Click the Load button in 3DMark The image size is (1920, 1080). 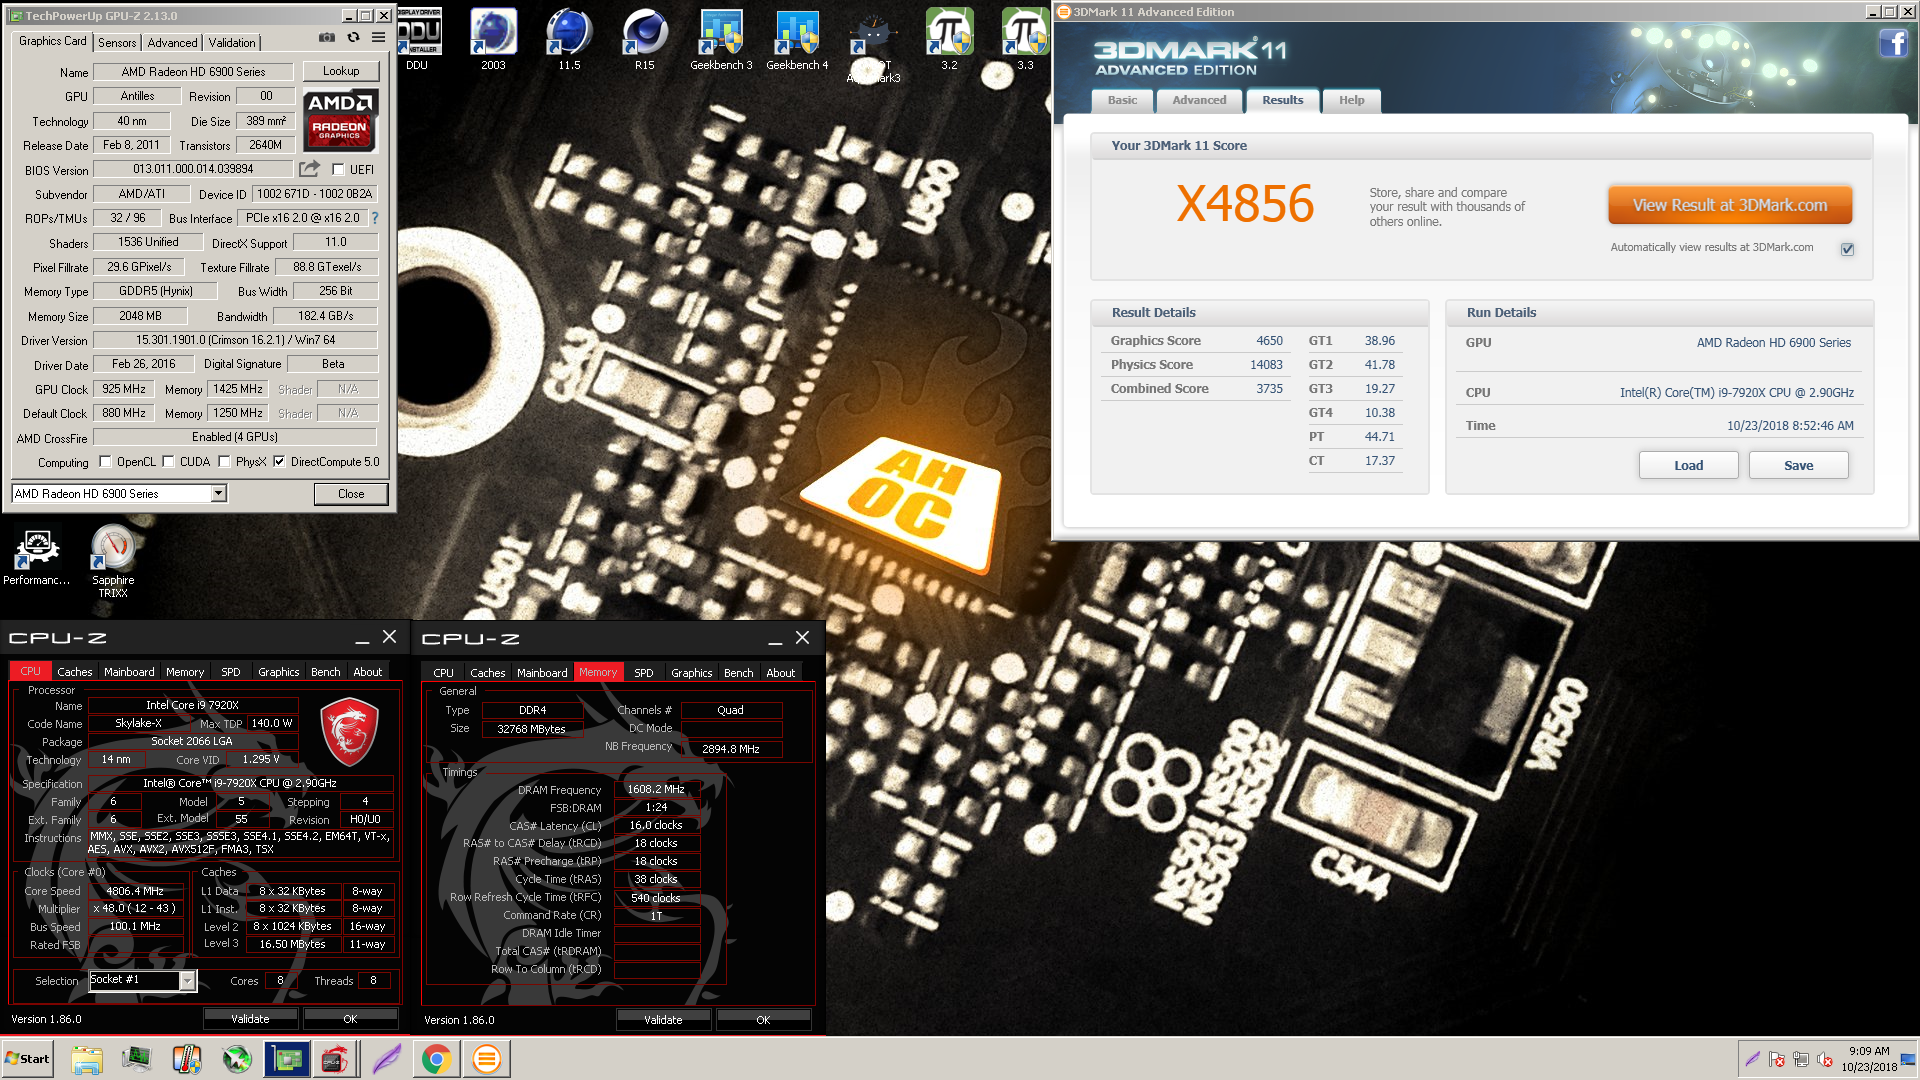(1688, 465)
